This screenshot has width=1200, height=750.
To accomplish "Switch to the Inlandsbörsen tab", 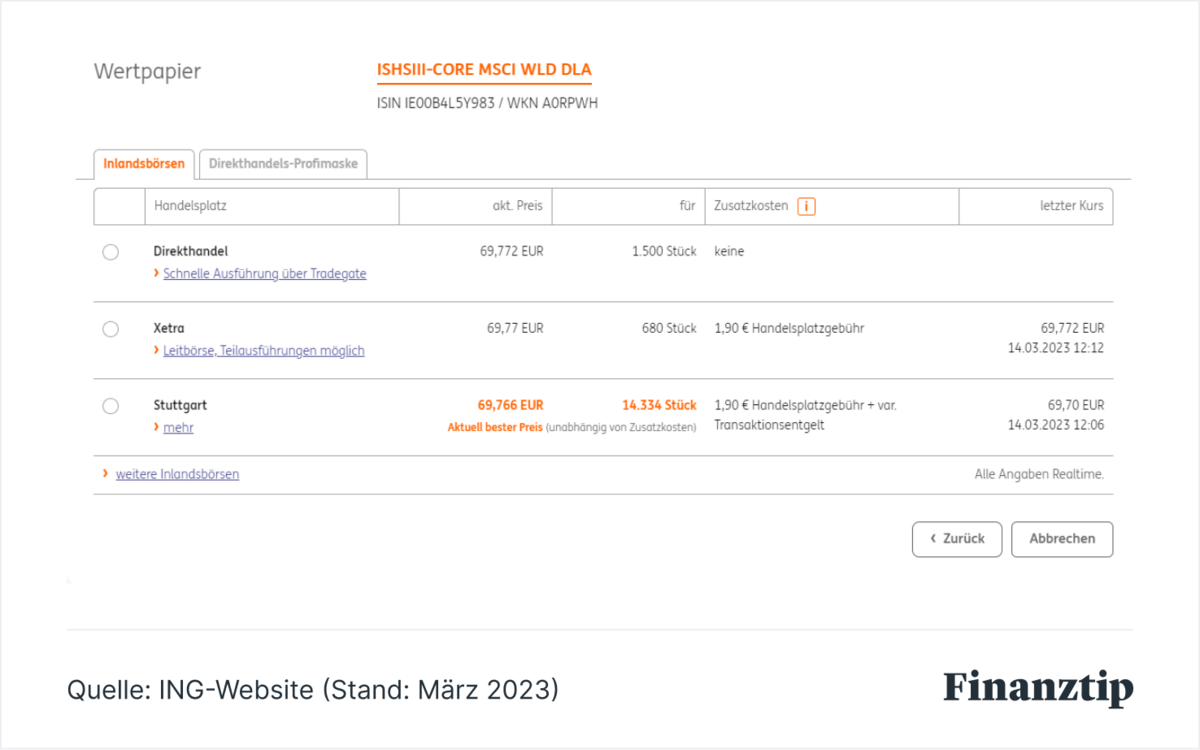I will 144,164.
